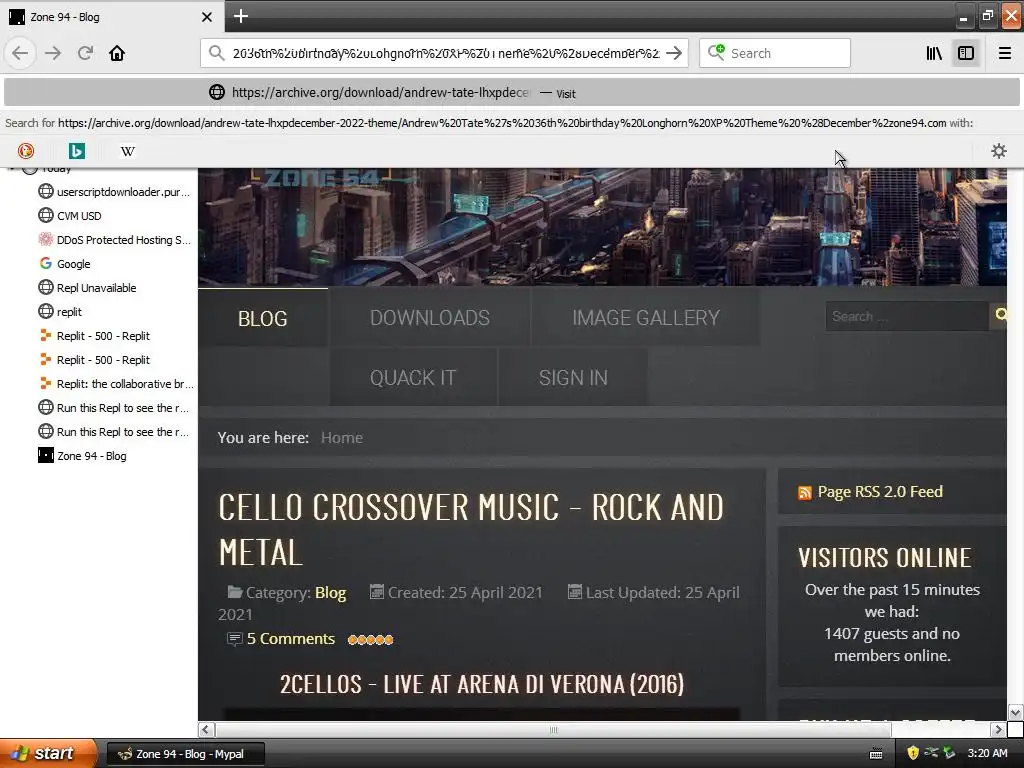This screenshot has height=768, width=1024.
Task: Open the SIGN IN navigation tab
Action: tap(573, 377)
